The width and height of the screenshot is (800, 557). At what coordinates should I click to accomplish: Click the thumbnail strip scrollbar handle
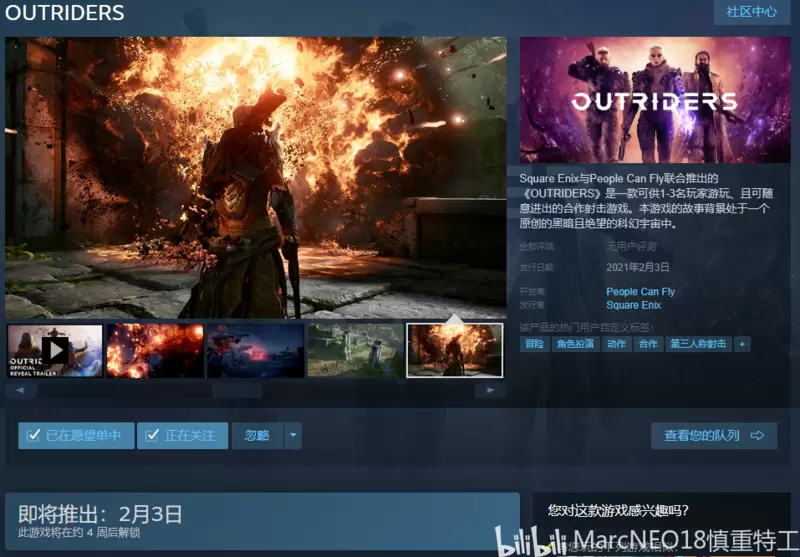pos(237,391)
